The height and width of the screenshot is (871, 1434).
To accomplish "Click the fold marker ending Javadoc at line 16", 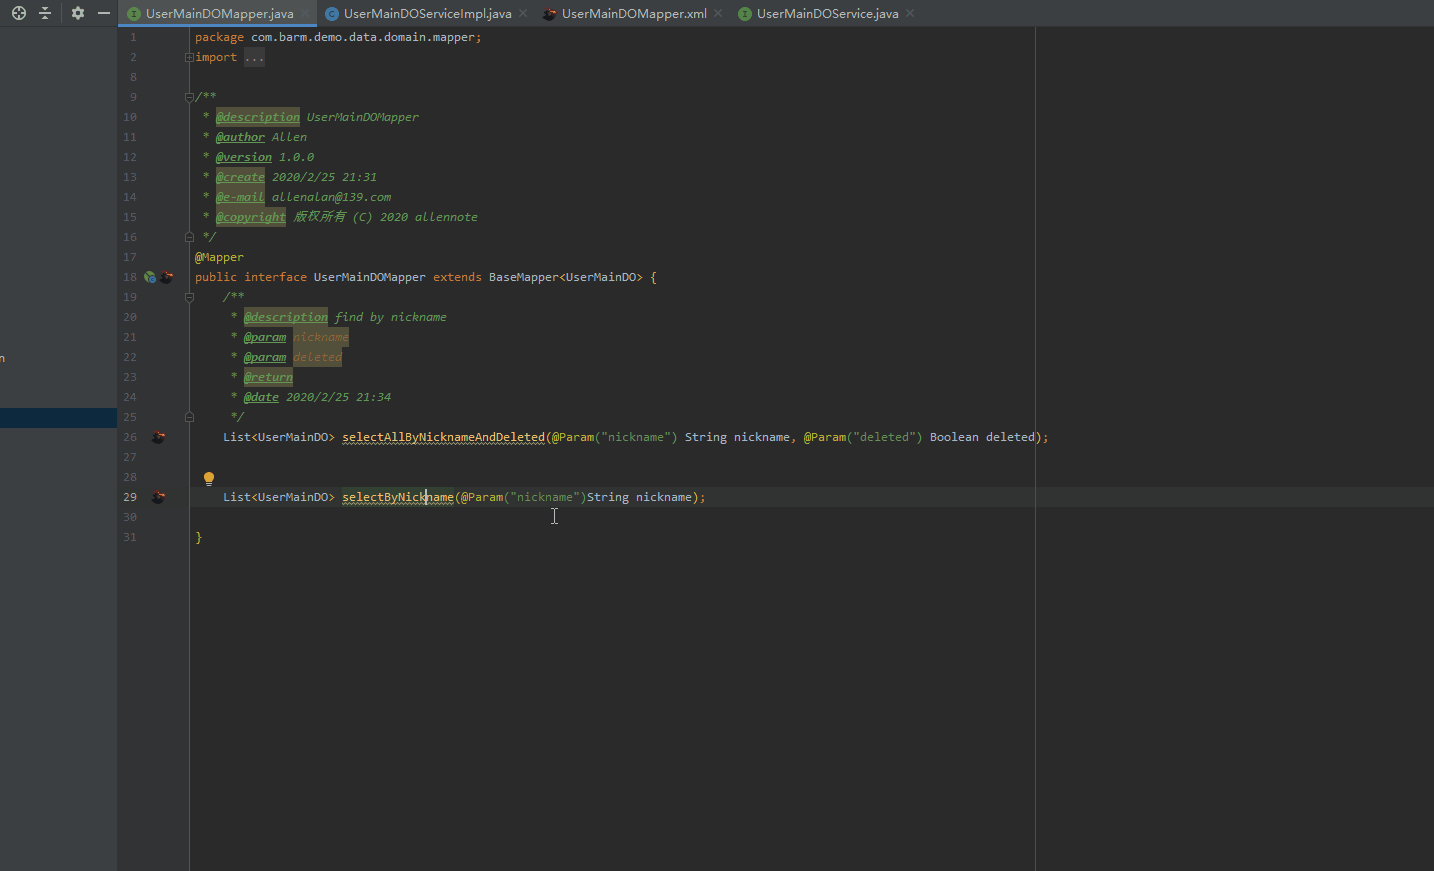I will click(x=189, y=237).
